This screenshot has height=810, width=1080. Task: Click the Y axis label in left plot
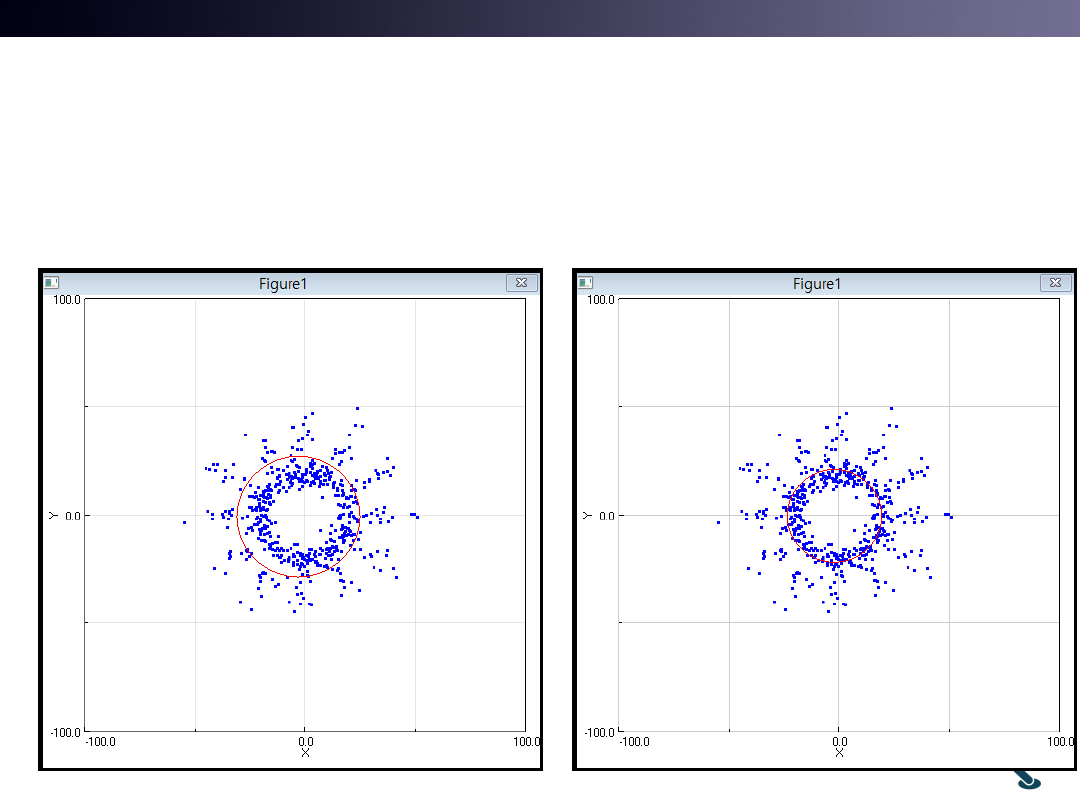click(x=52, y=515)
